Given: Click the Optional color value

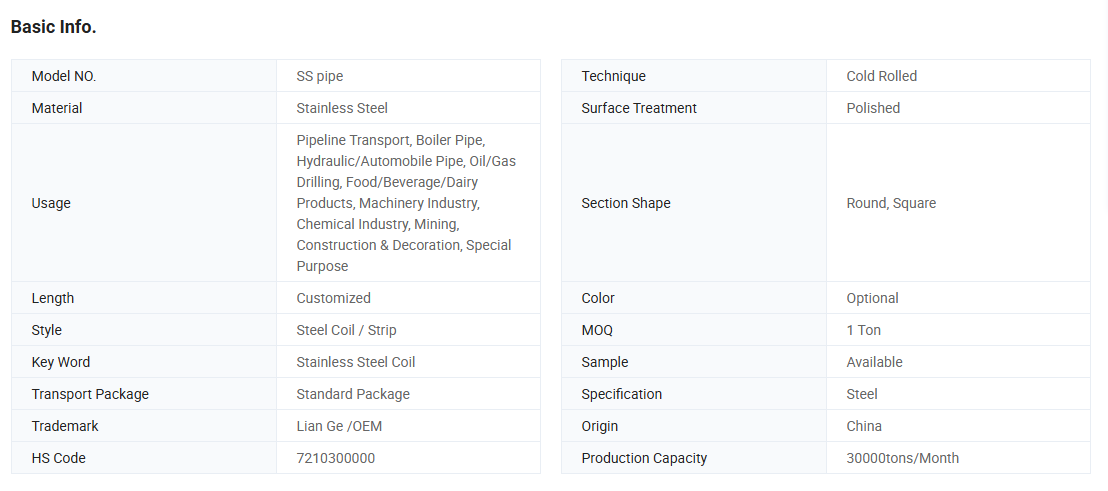Looking at the screenshot, I should pos(872,298).
